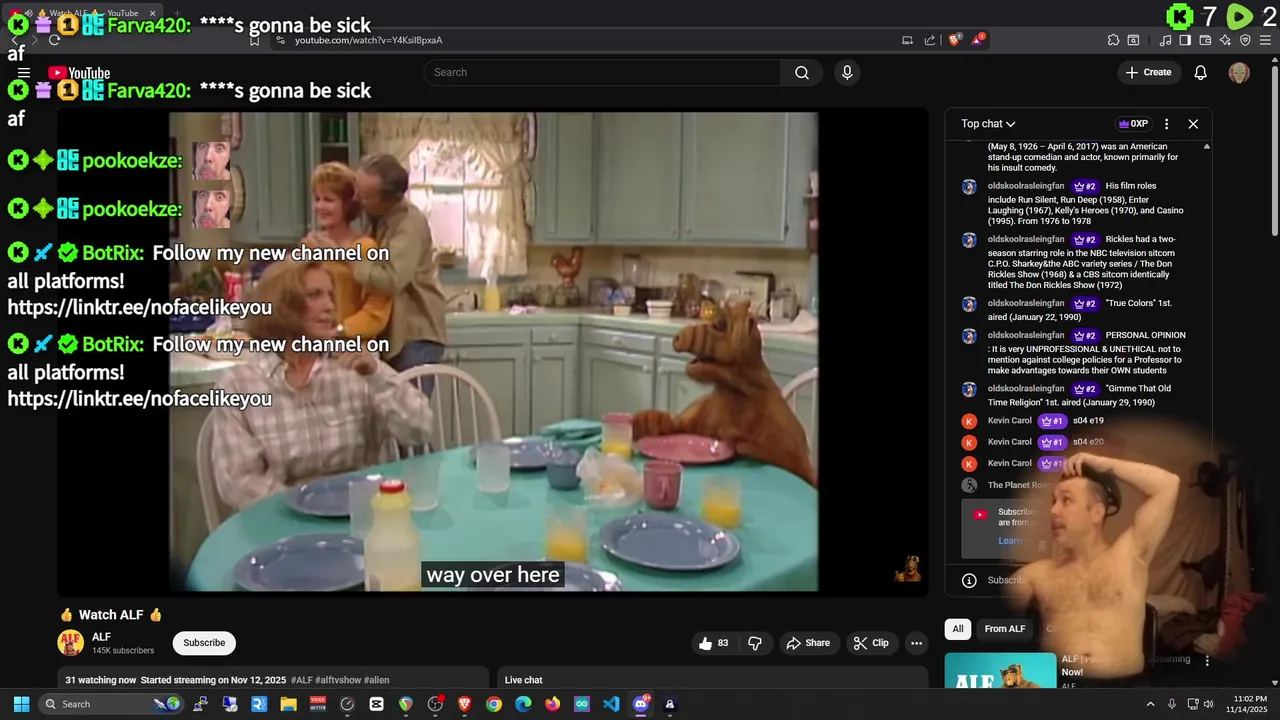Open the Windows Start menu
Screen dimensions: 1280x720
pyautogui.click(x=21, y=704)
